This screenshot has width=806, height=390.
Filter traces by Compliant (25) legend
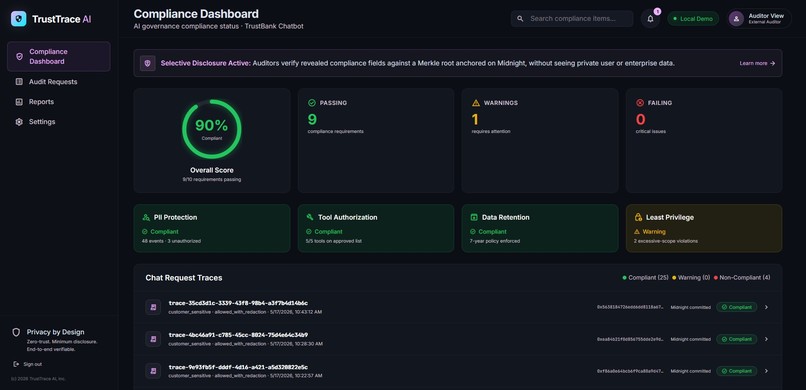click(645, 277)
